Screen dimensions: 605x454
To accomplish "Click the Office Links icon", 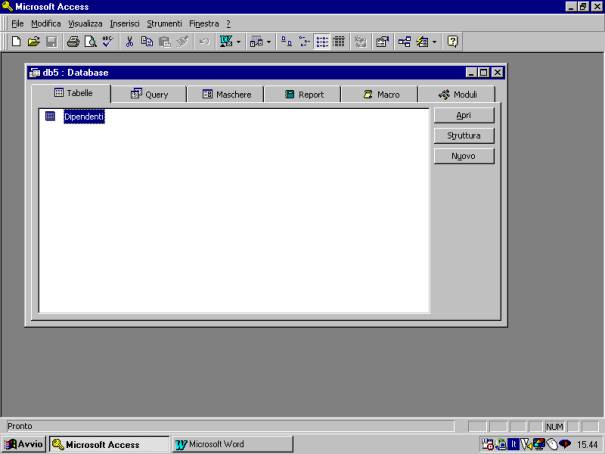I will (226, 41).
